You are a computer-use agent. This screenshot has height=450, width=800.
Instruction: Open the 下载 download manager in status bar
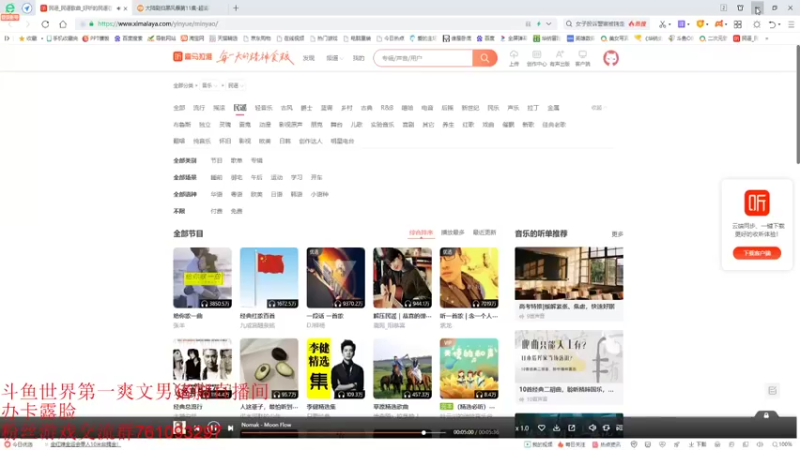pyautogui.click(x=698, y=444)
